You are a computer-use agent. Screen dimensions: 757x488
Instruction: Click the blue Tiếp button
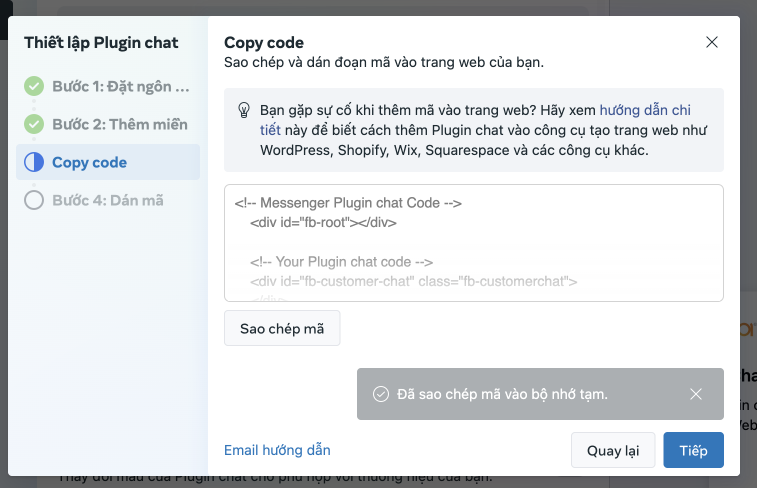point(693,450)
